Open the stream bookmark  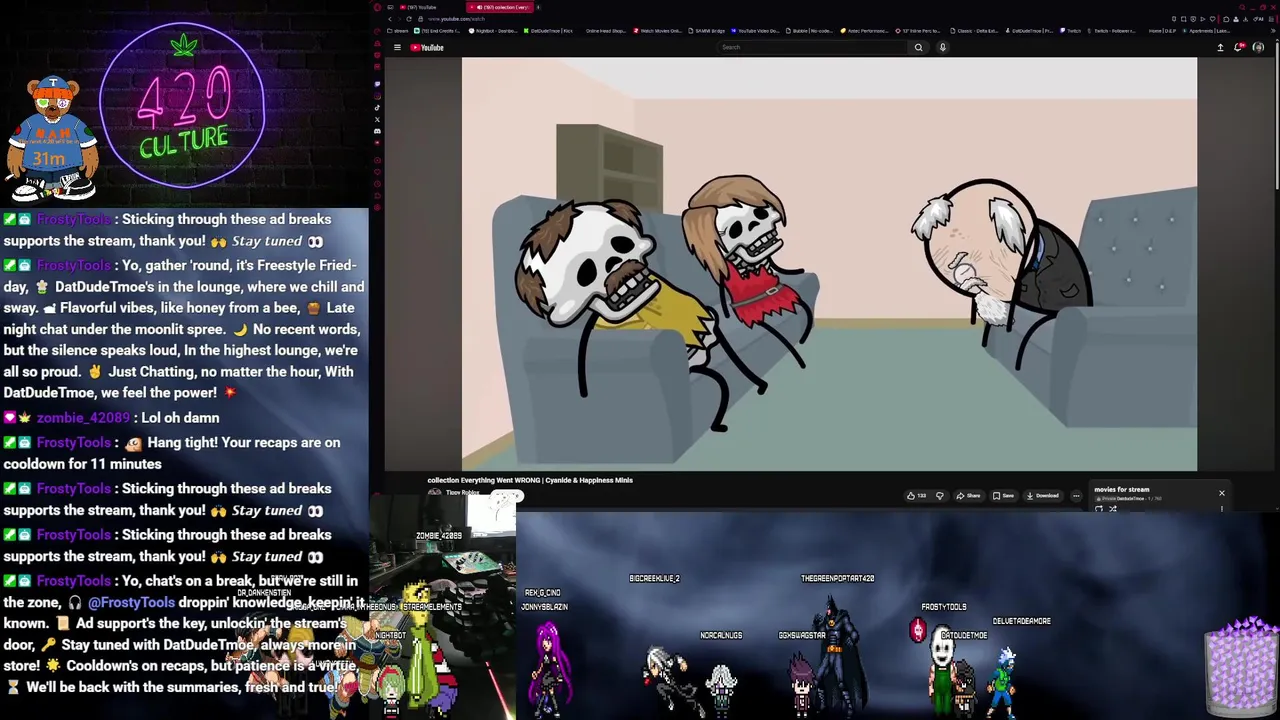398,31
